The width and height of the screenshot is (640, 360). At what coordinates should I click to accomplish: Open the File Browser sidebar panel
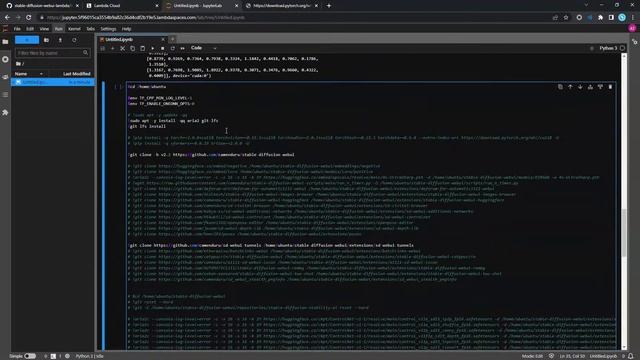point(5,42)
